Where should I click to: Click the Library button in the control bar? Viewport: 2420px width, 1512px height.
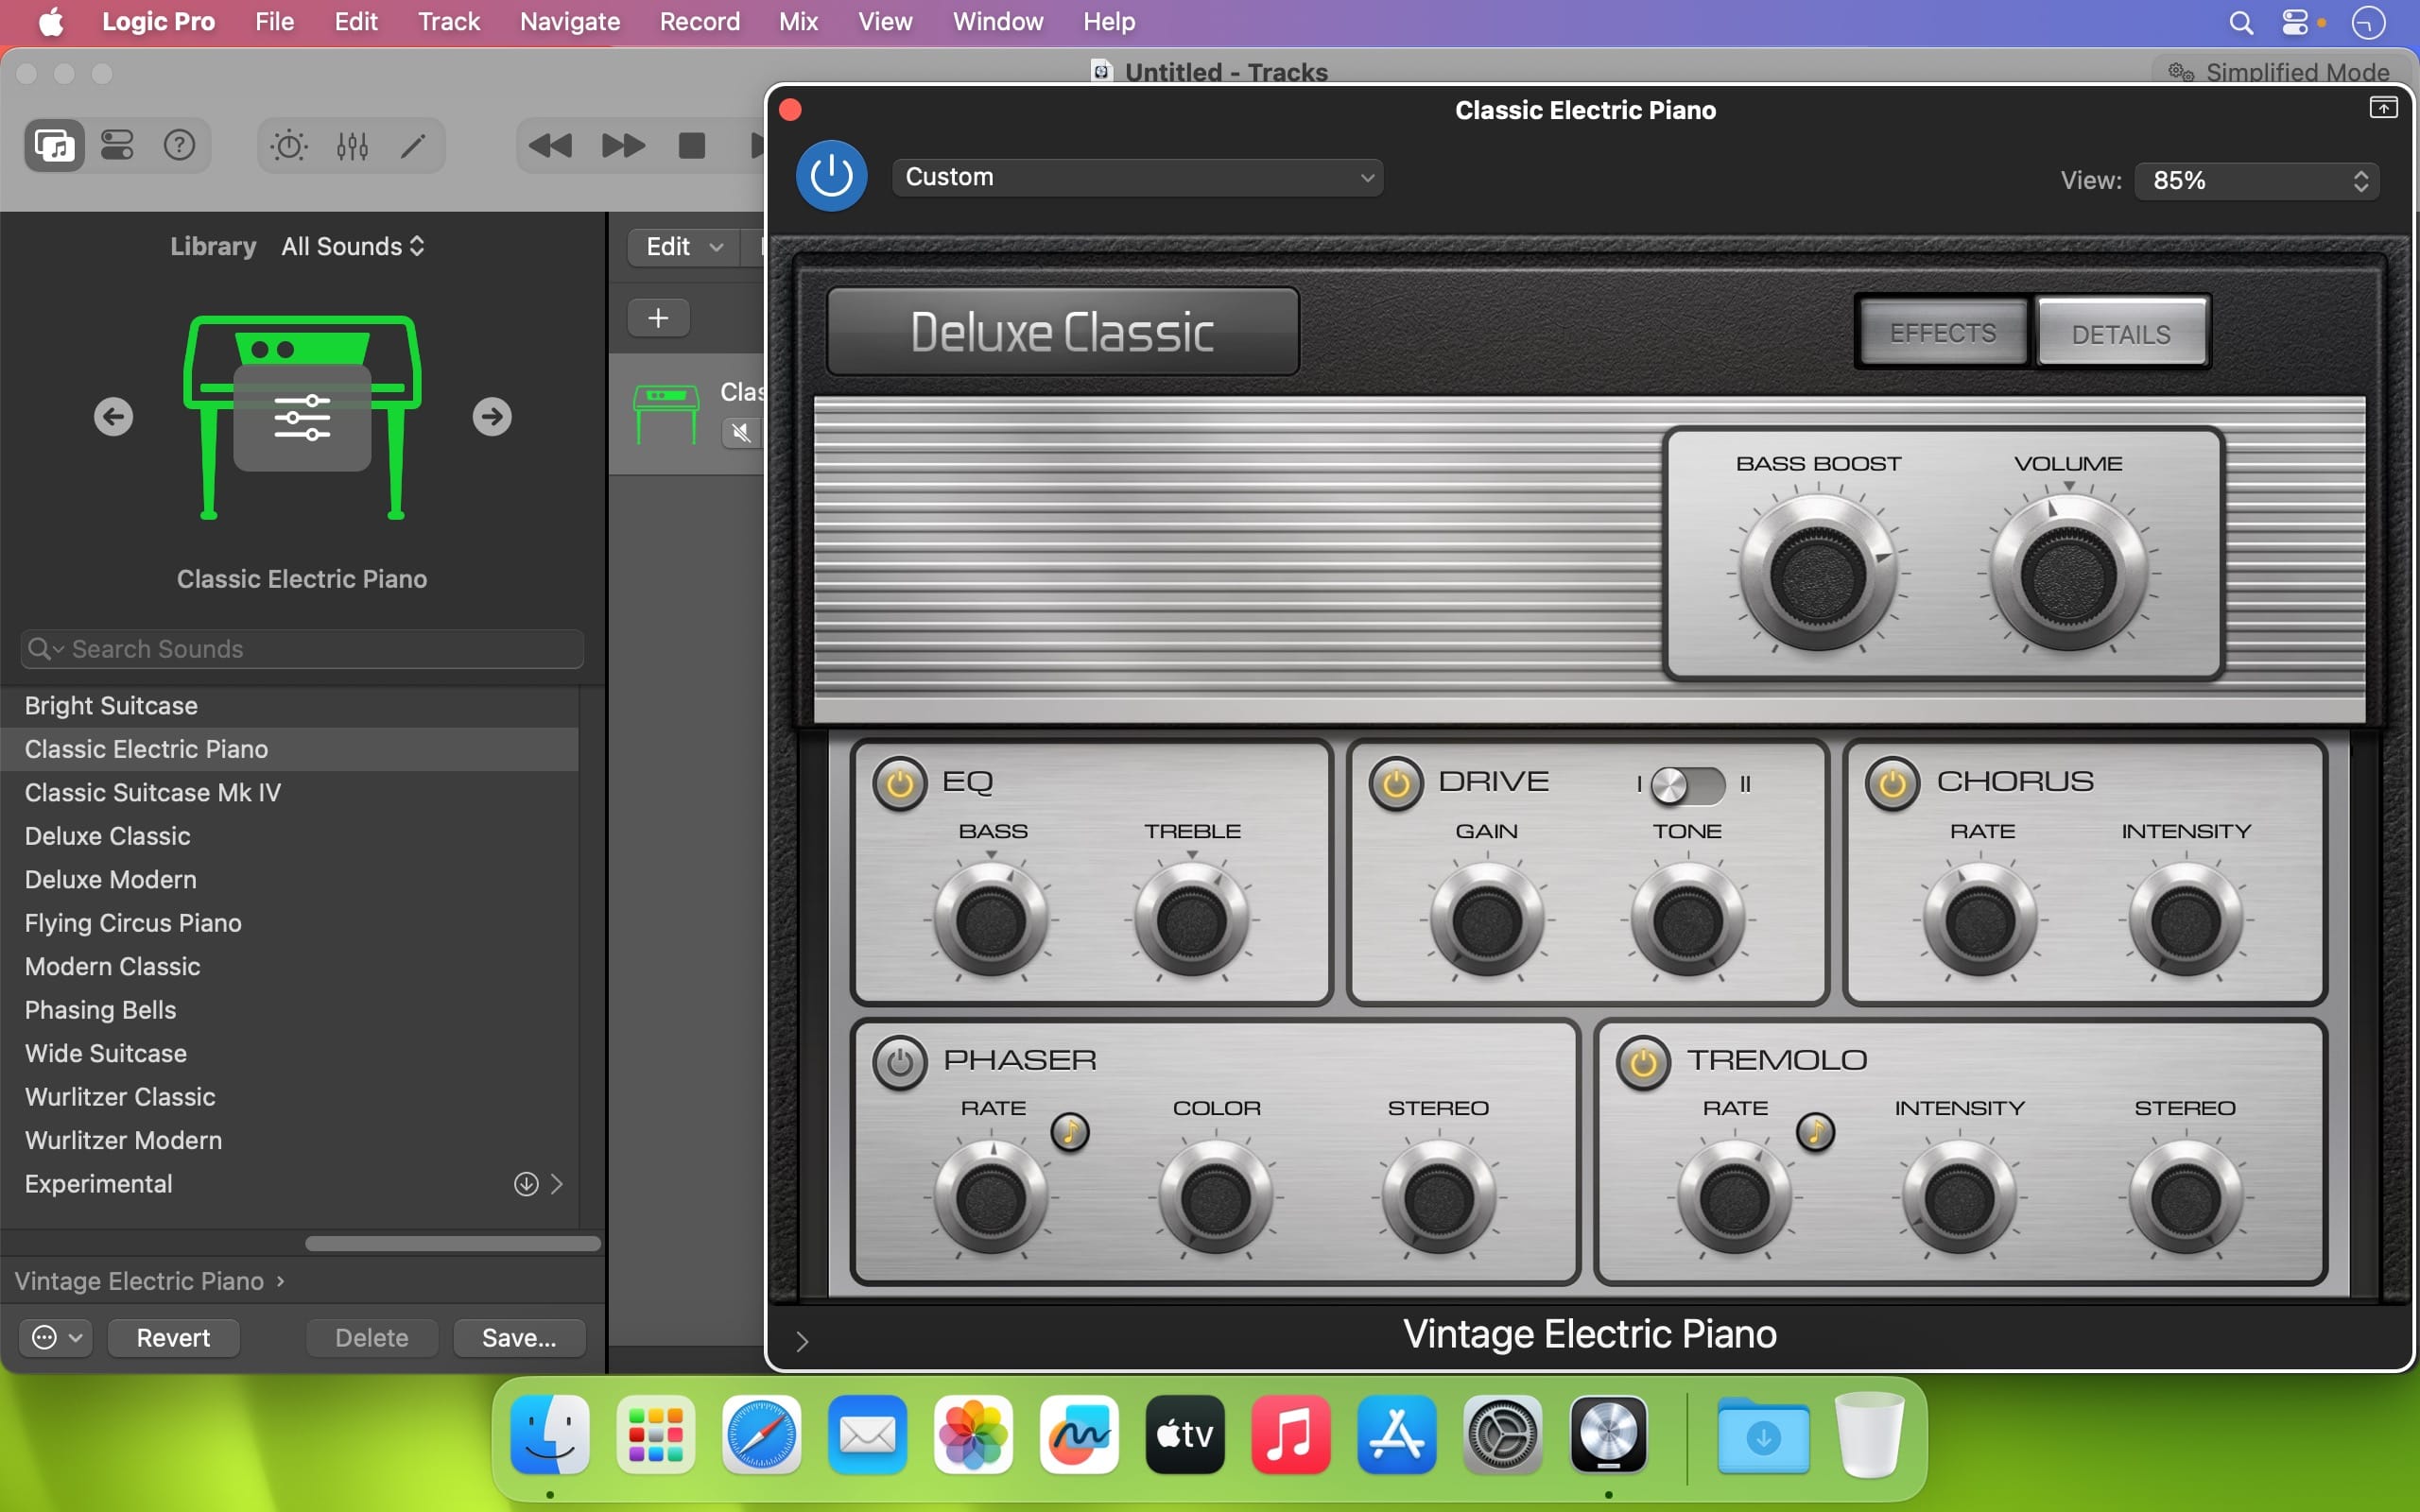coord(54,146)
